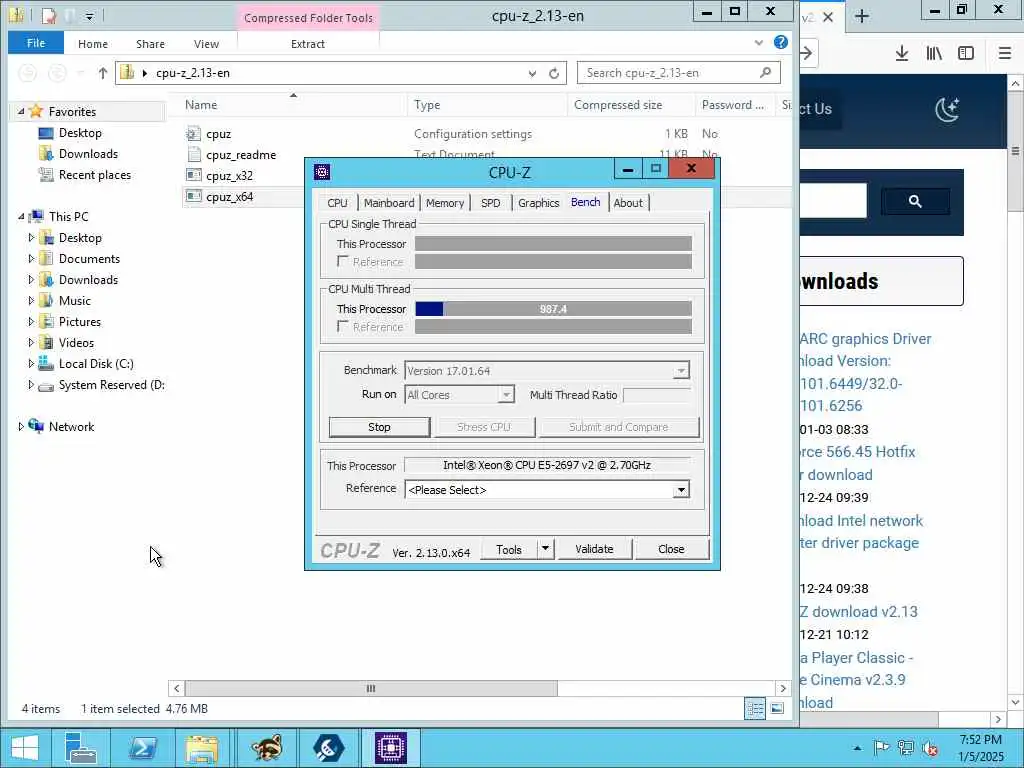Switch to the Memory tab

(445, 203)
